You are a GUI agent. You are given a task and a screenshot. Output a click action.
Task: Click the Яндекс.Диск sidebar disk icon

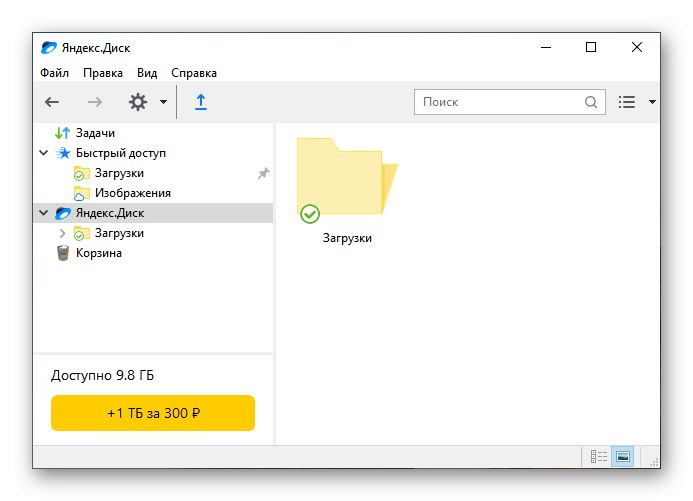[x=63, y=213]
